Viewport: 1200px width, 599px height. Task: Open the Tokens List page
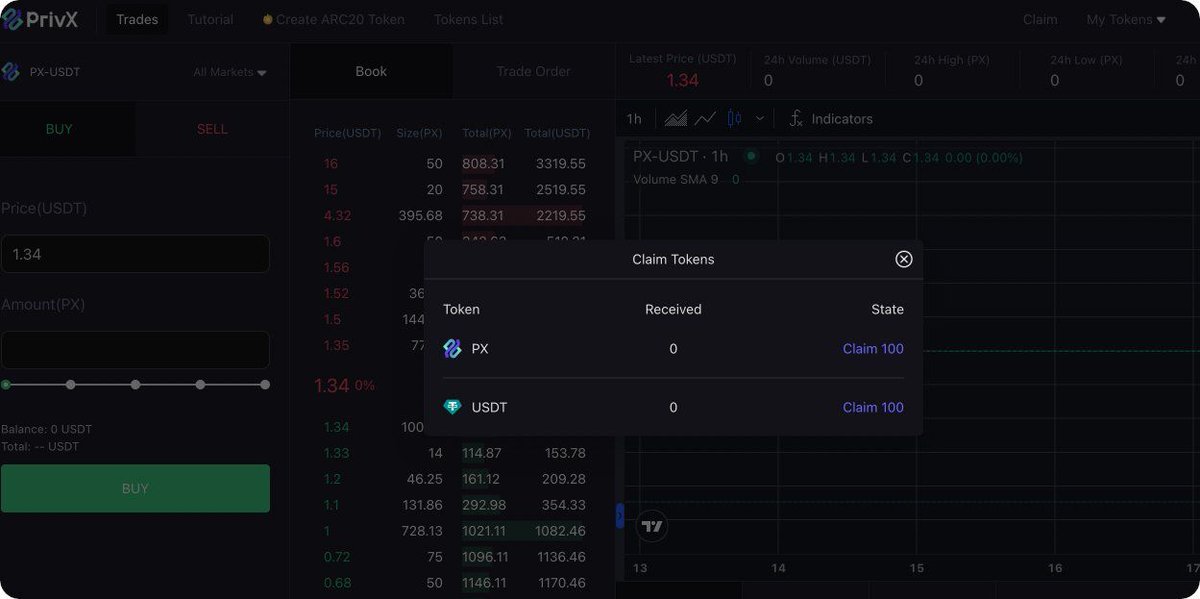(x=468, y=19)
